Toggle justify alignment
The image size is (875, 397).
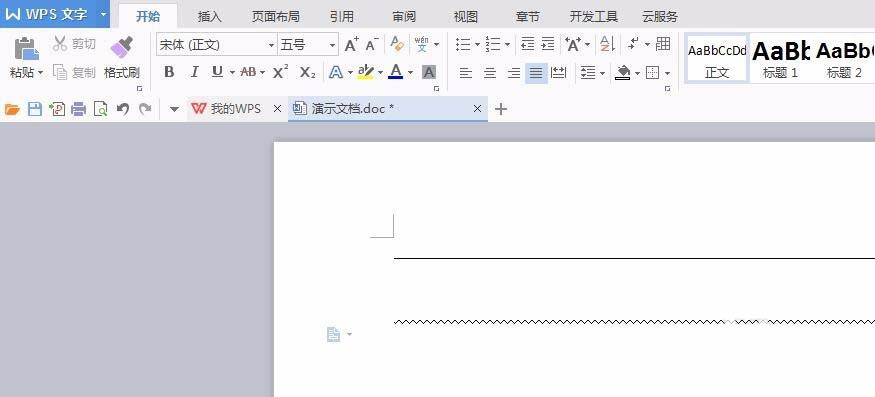[x=536, y=73]
